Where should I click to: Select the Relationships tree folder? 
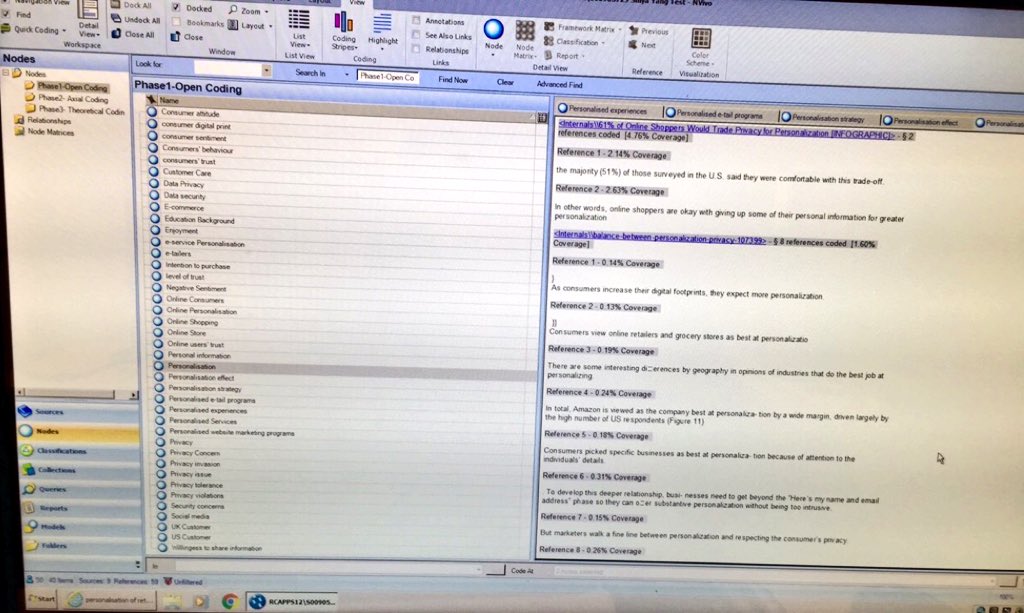pos(43,120)
